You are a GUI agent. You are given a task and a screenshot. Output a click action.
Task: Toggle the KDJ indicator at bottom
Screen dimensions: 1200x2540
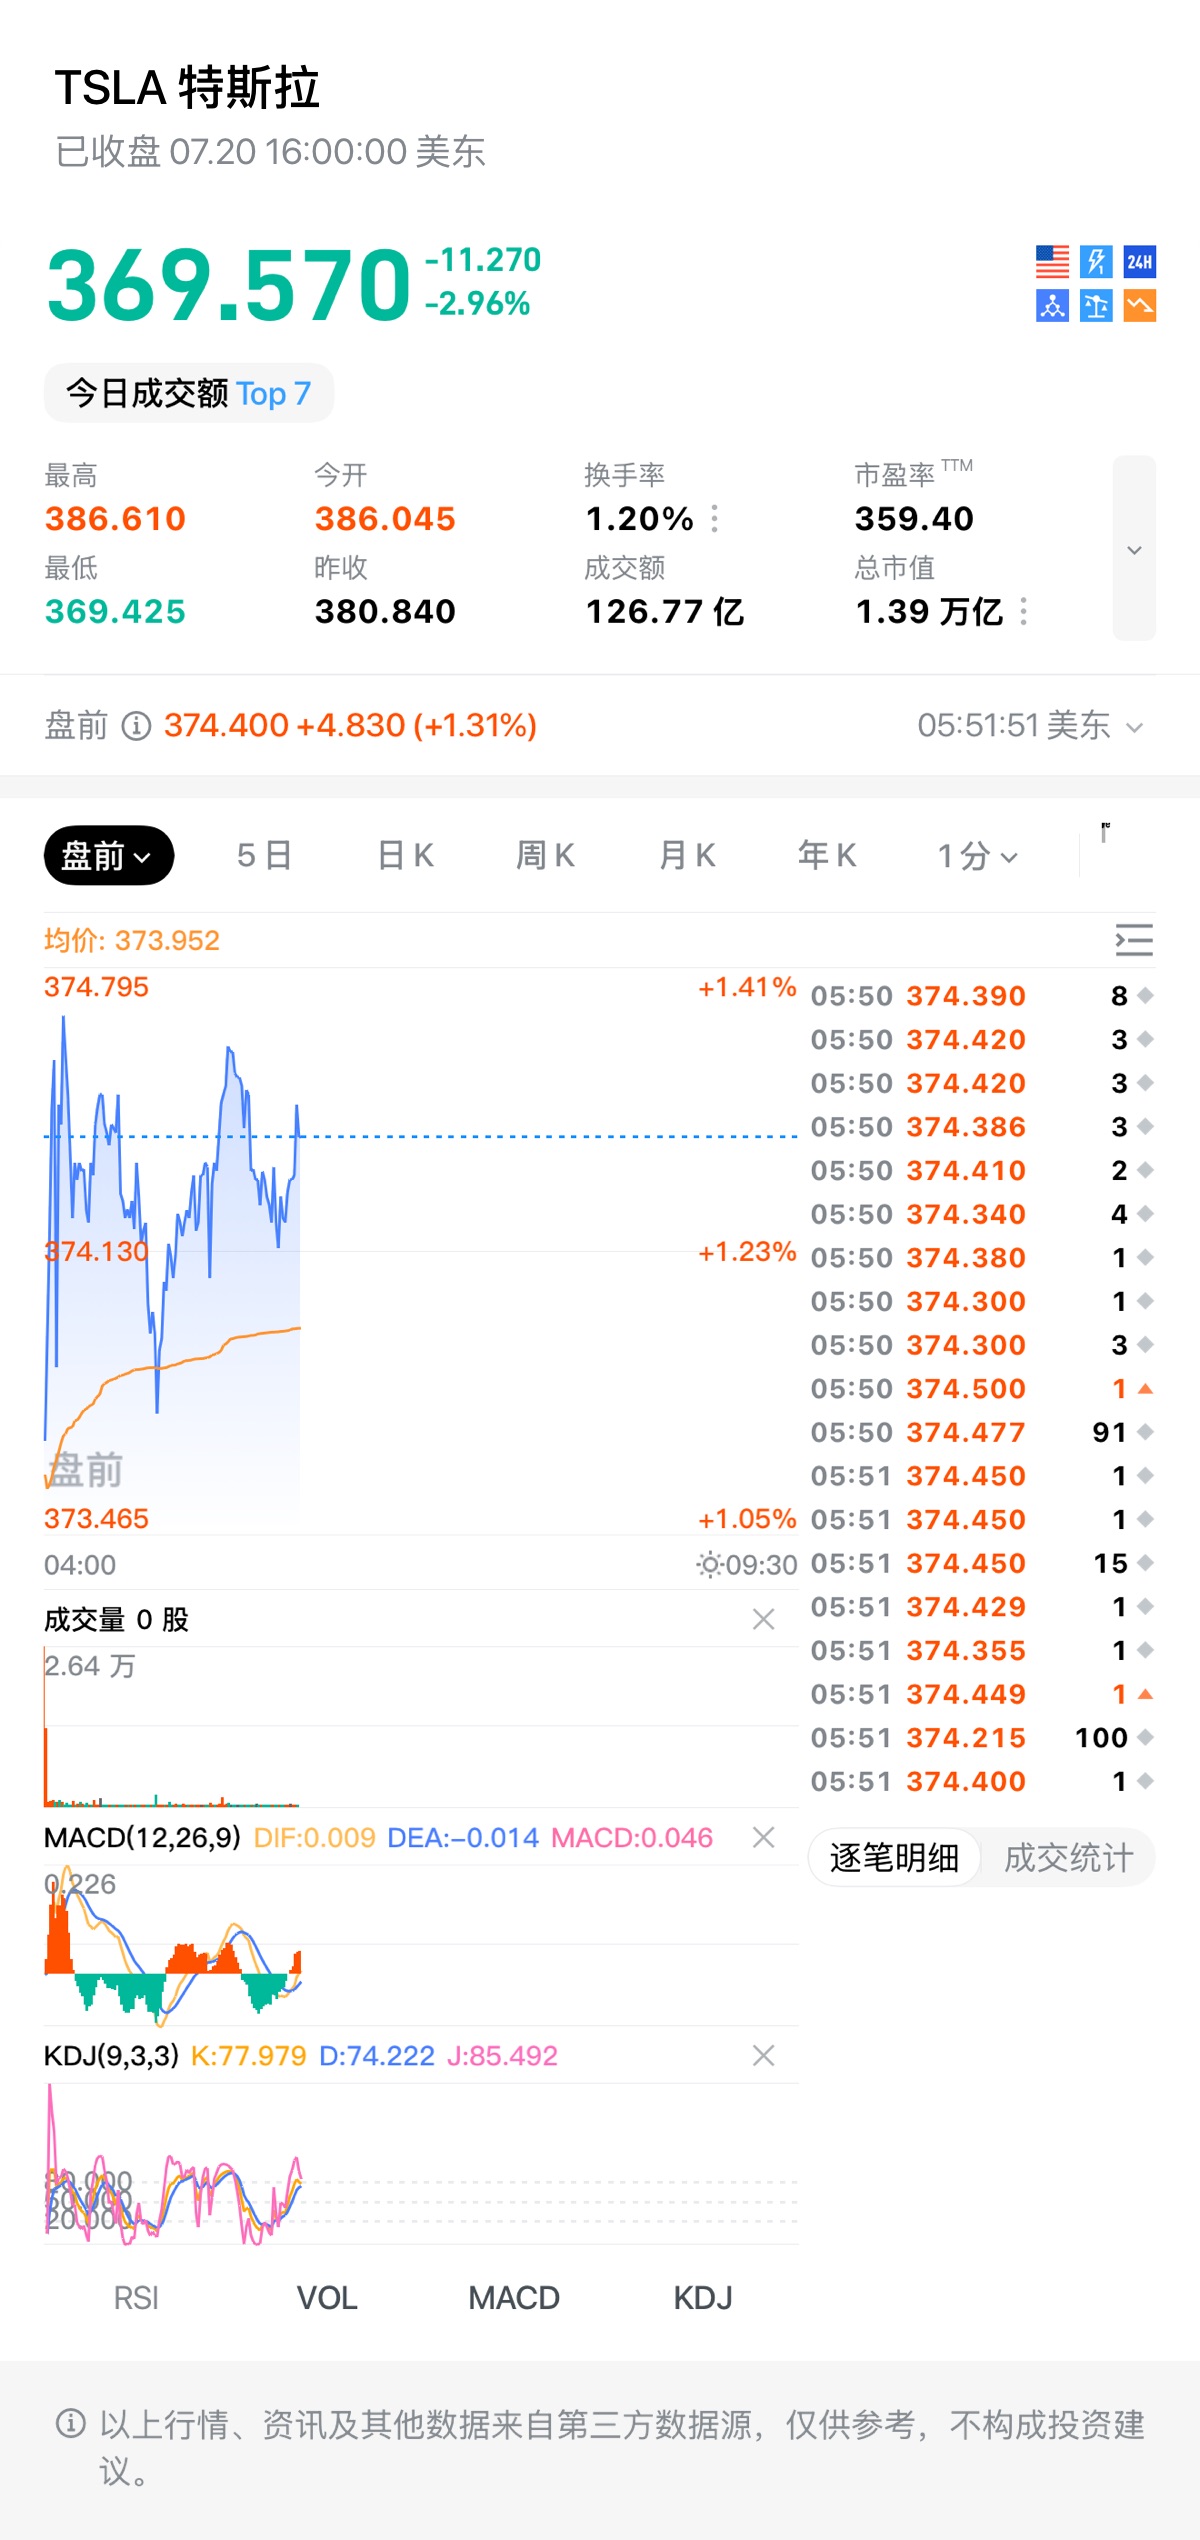[x=703, y=2298]
